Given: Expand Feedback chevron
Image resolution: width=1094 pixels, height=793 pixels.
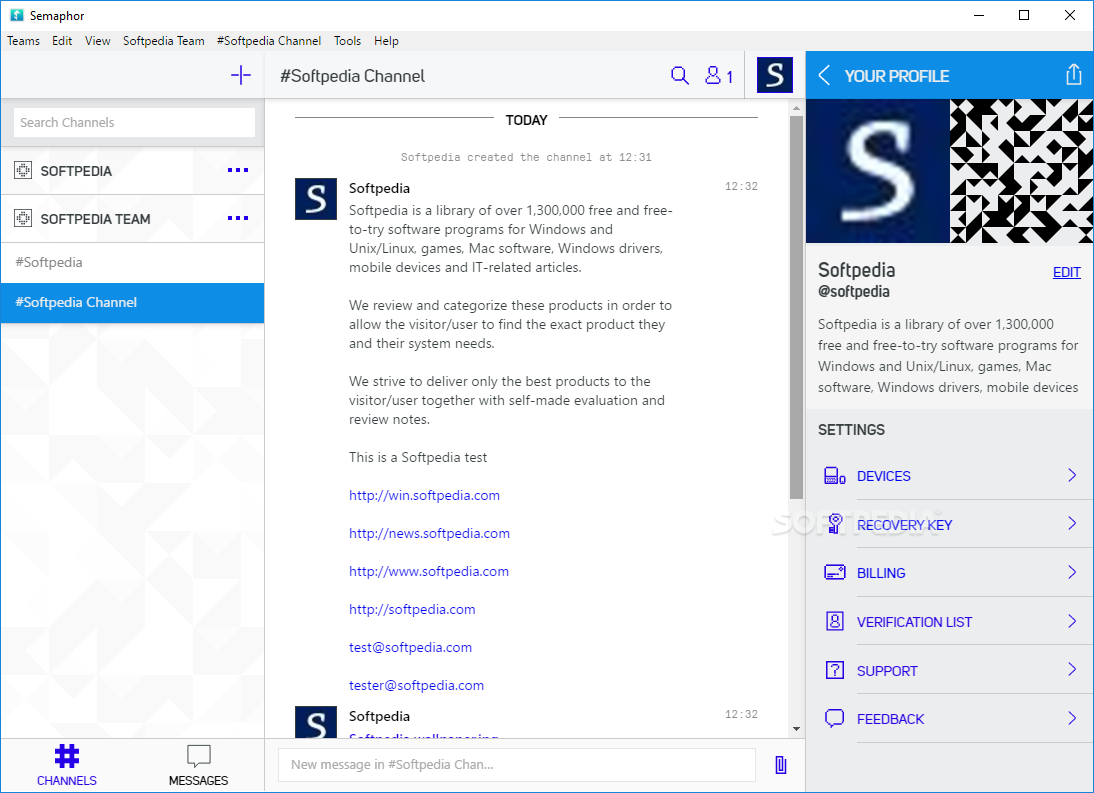Looking at the screenshot, I should (x=1072, y=718).
